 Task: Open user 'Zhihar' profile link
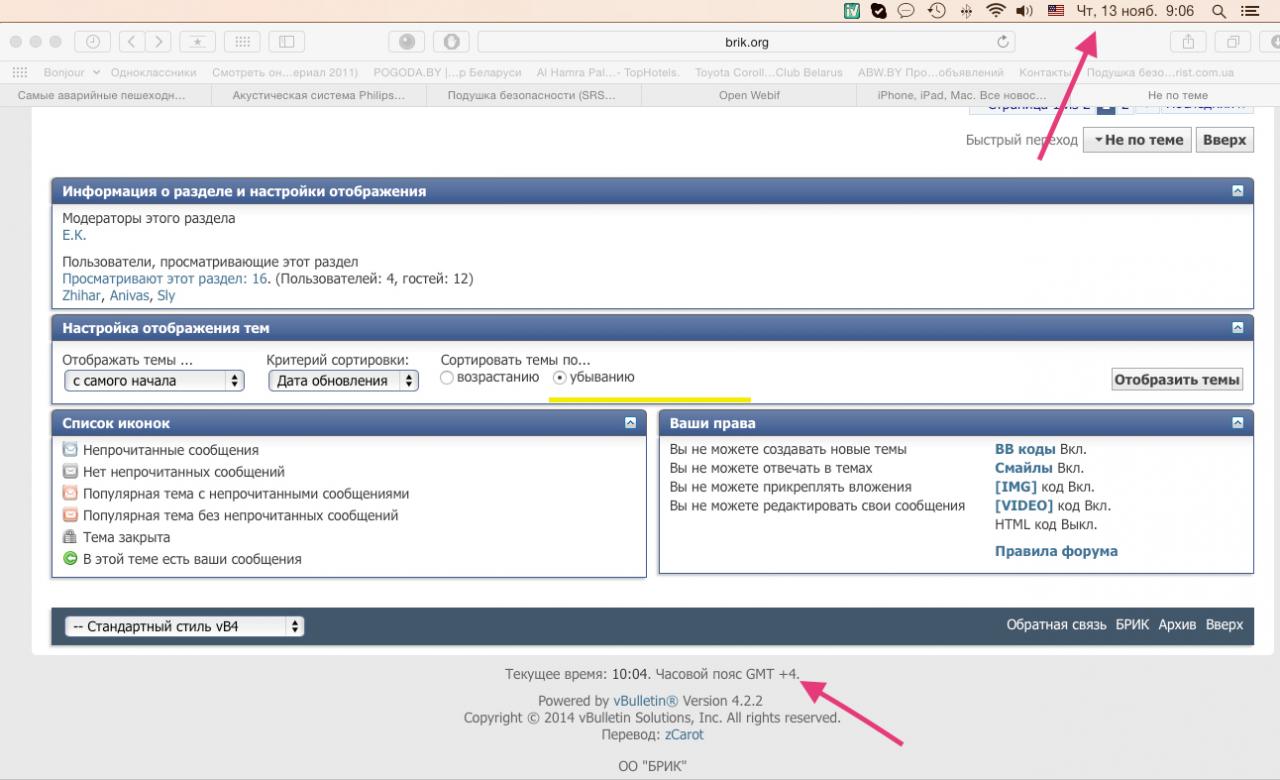82,296
